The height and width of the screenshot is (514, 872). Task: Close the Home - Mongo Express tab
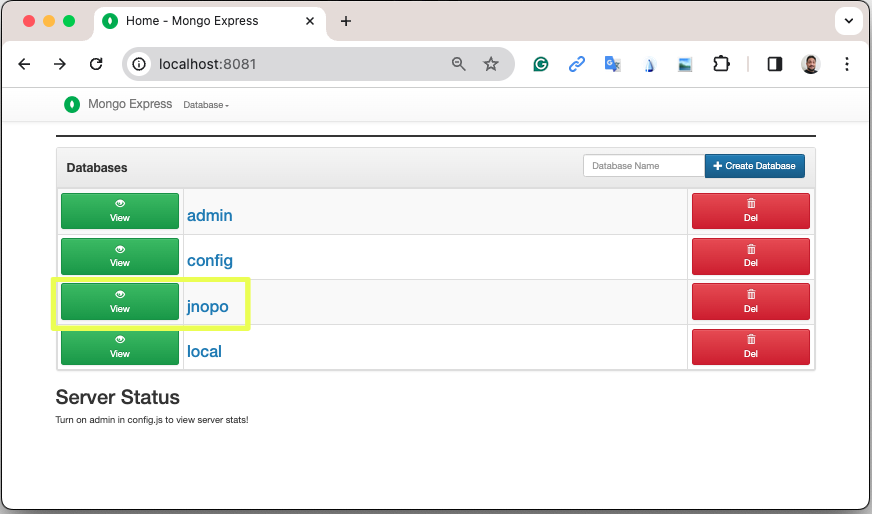pyautogui.click(x=310, y=21)
